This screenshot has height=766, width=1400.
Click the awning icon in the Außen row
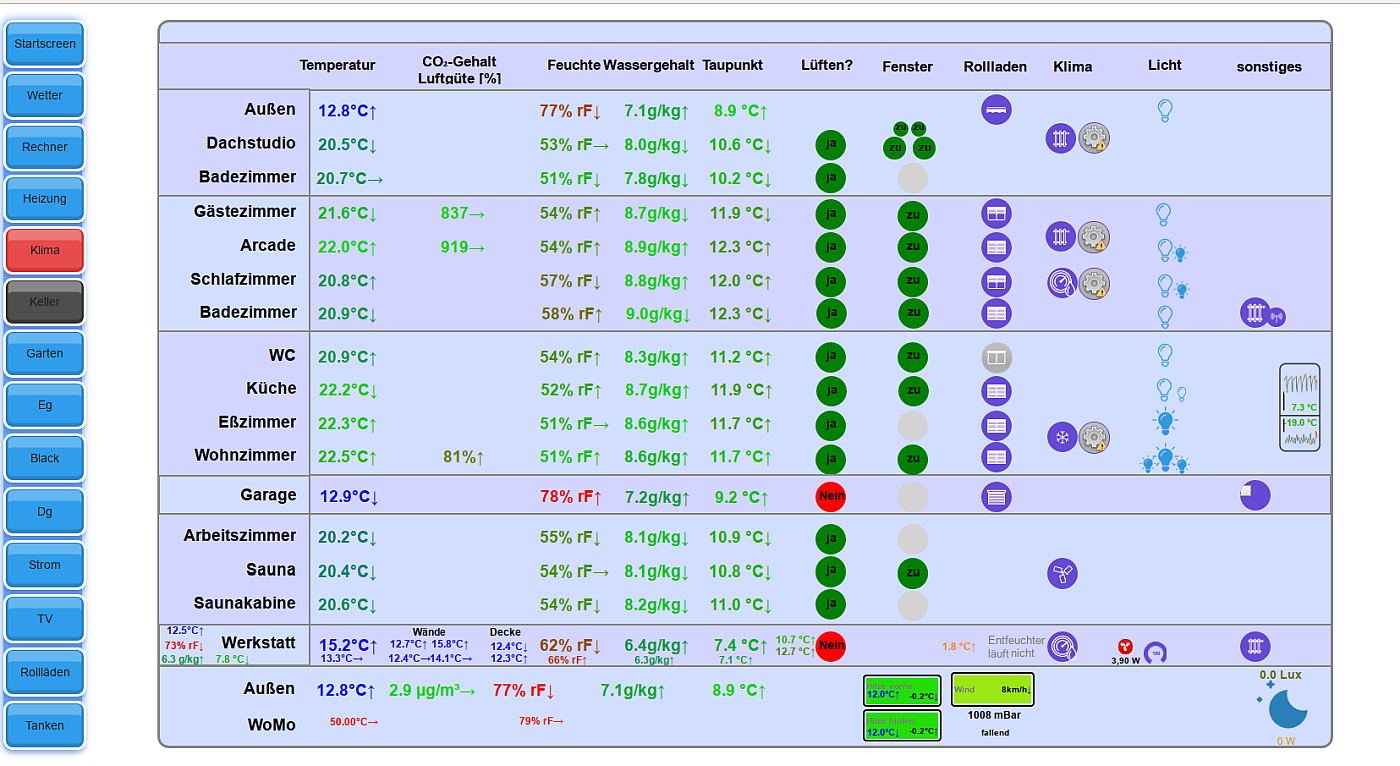(x=996, y=109)
